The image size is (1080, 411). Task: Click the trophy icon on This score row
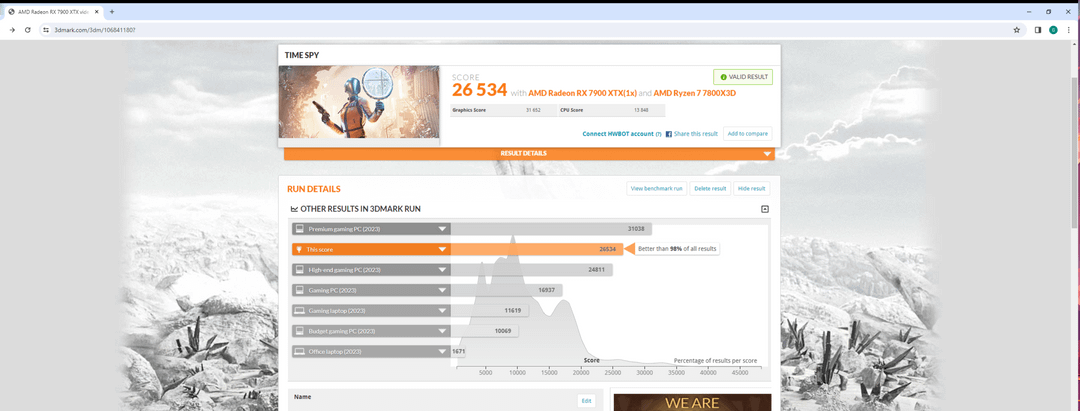tap(299, 249)
